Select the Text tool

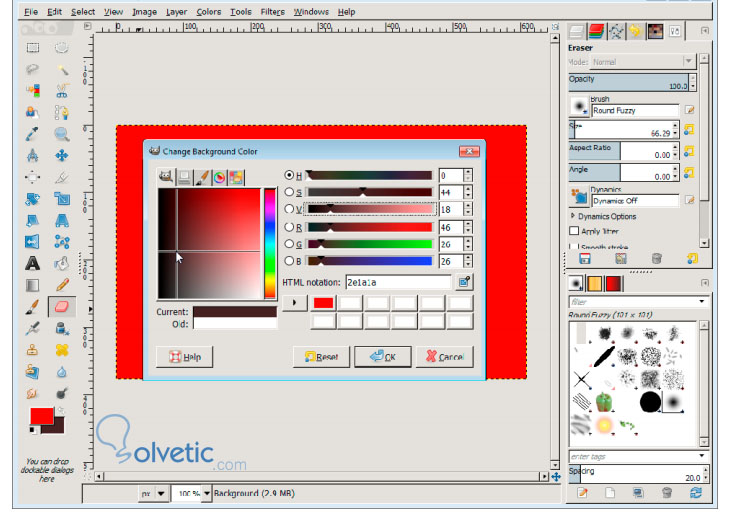(33, 263)
